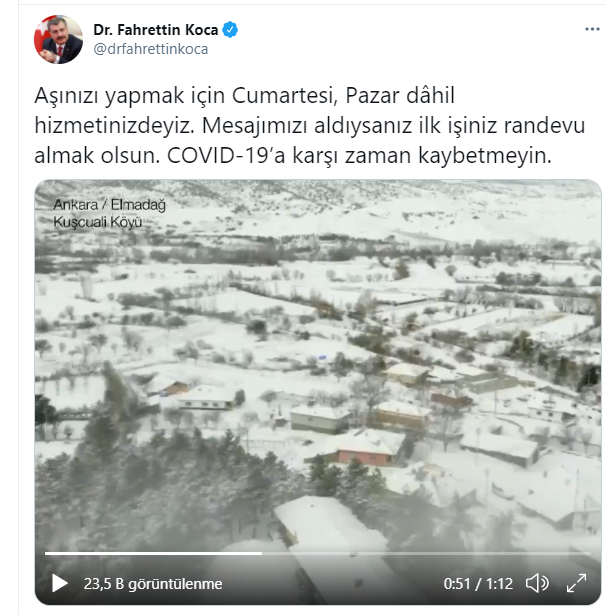Viewport: 606px width, 615px height.
Task: Play the snowy village video
Action: click(60, 584)
